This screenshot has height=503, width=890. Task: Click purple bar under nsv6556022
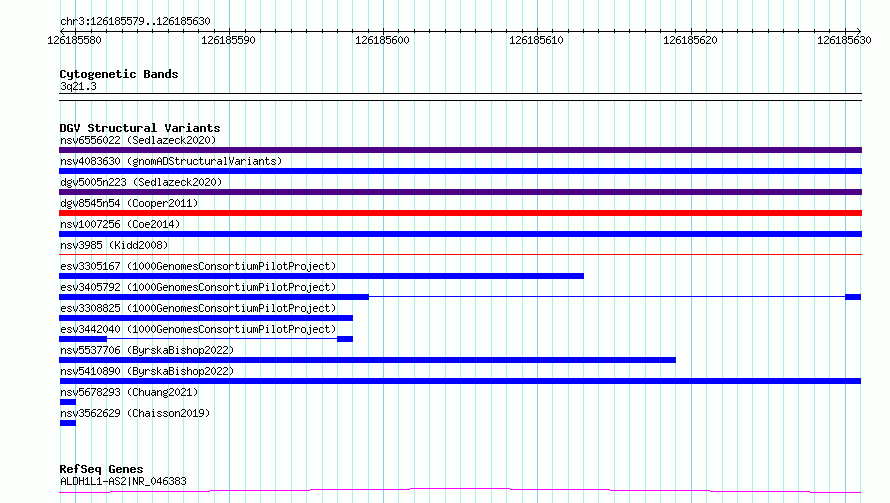[x=460, y=150]
